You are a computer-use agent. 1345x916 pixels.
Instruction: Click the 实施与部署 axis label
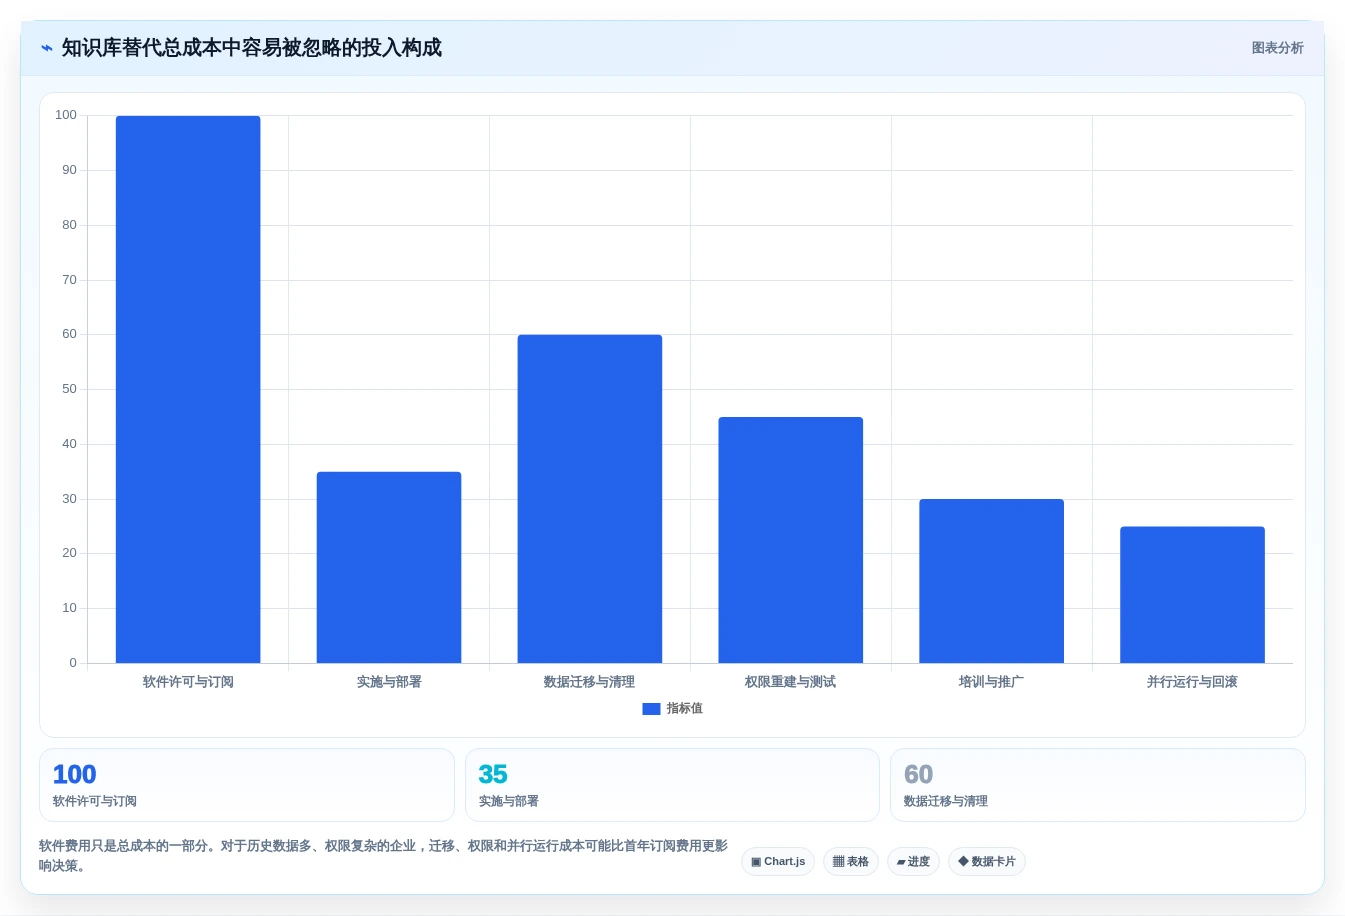[389, 682]
